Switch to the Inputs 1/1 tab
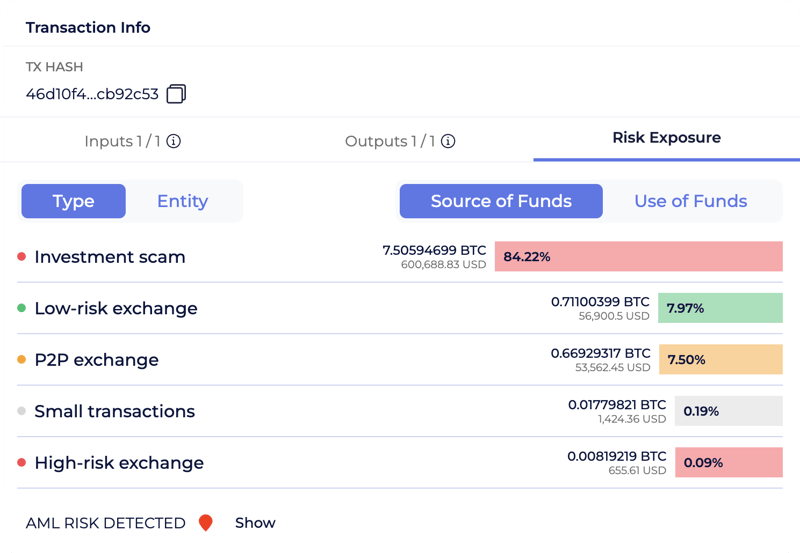This screenshot has width=800, height=553. [132, 141]
